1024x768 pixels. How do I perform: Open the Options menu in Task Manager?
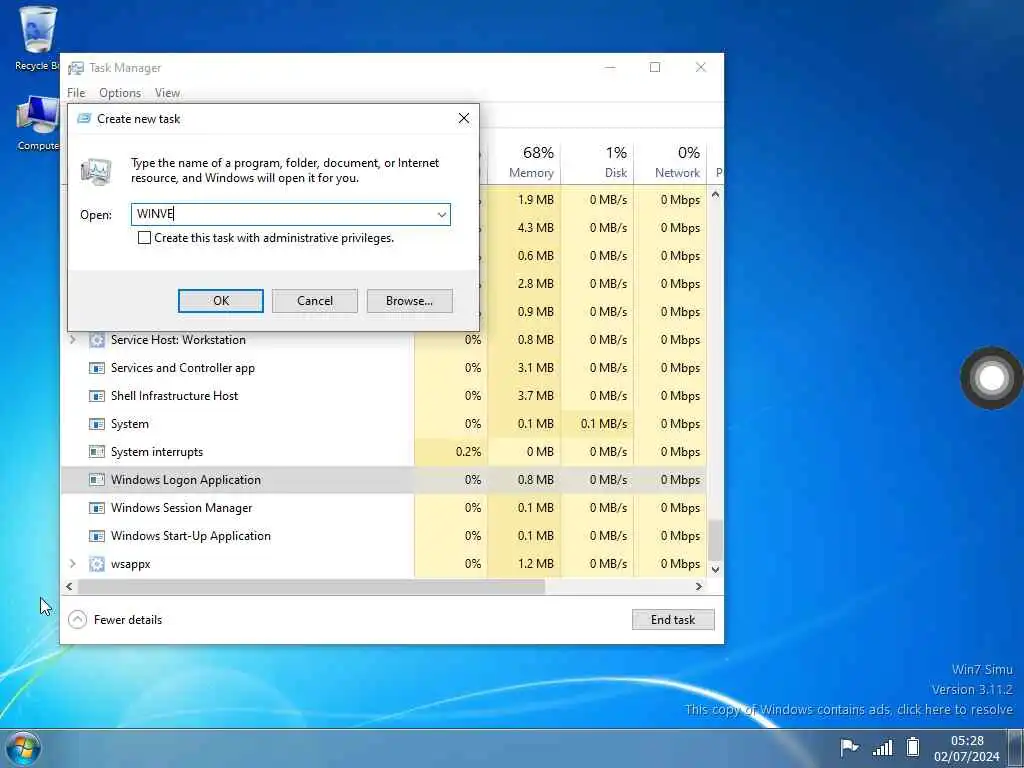click(x=120, y=93)
